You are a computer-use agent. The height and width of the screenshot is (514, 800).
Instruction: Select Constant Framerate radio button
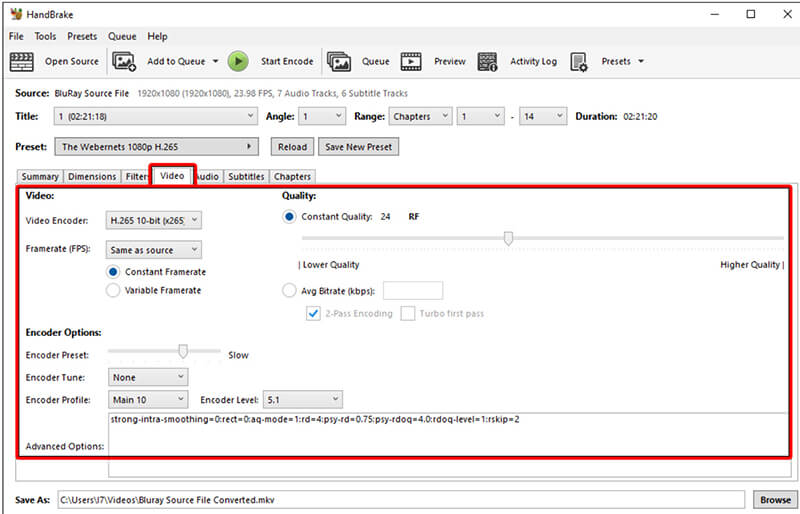coord(113,272)
